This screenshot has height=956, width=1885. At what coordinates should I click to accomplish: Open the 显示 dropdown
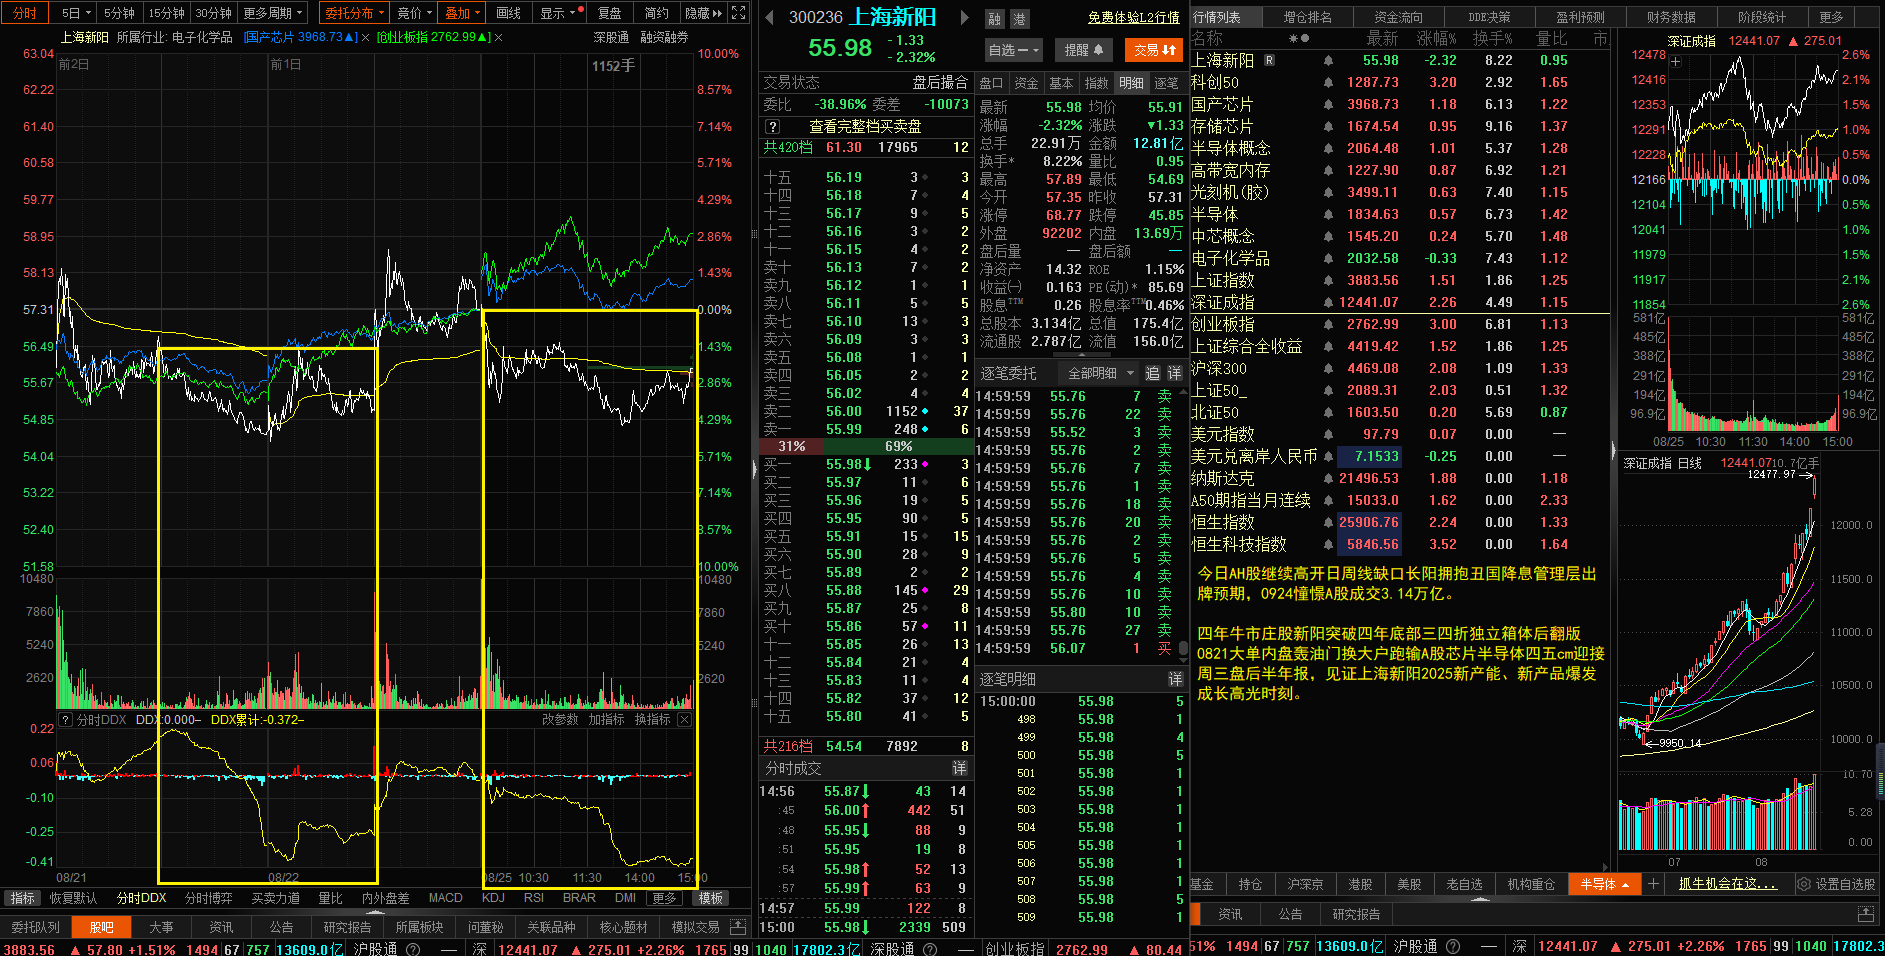click(559, 13)
